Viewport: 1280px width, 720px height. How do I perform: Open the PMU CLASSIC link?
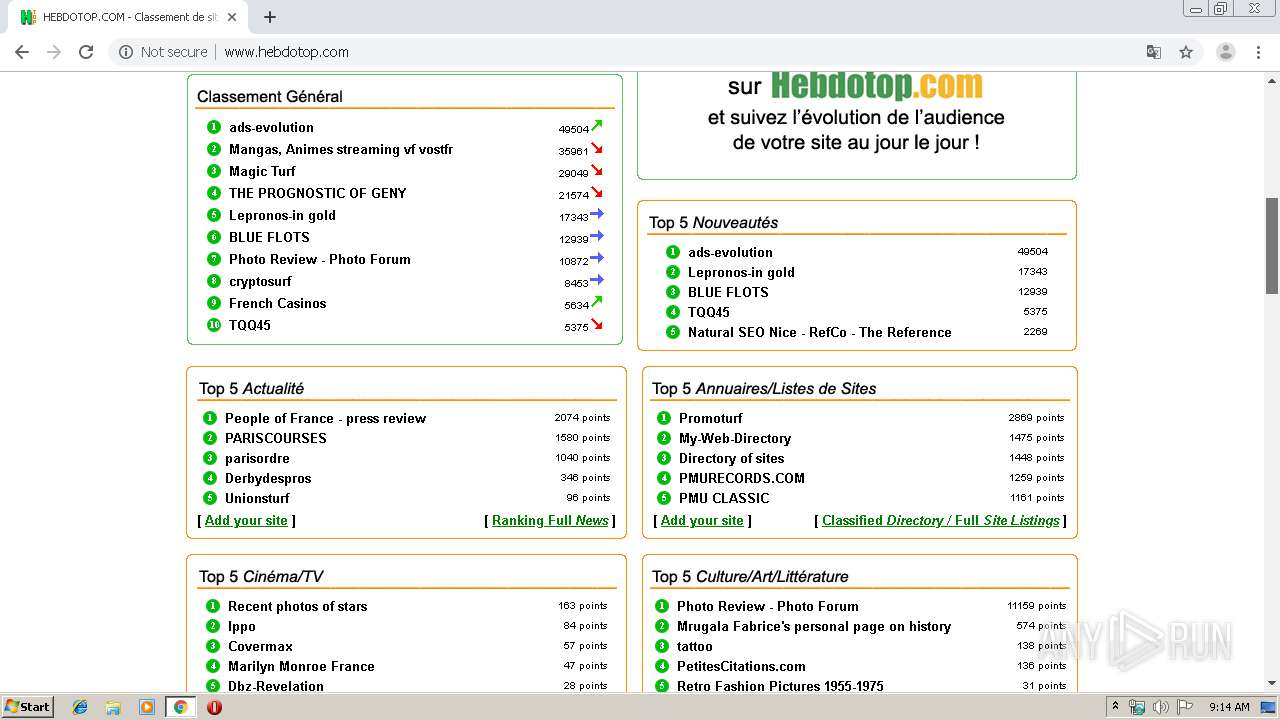pyautogui.click(x=724, y=498)
